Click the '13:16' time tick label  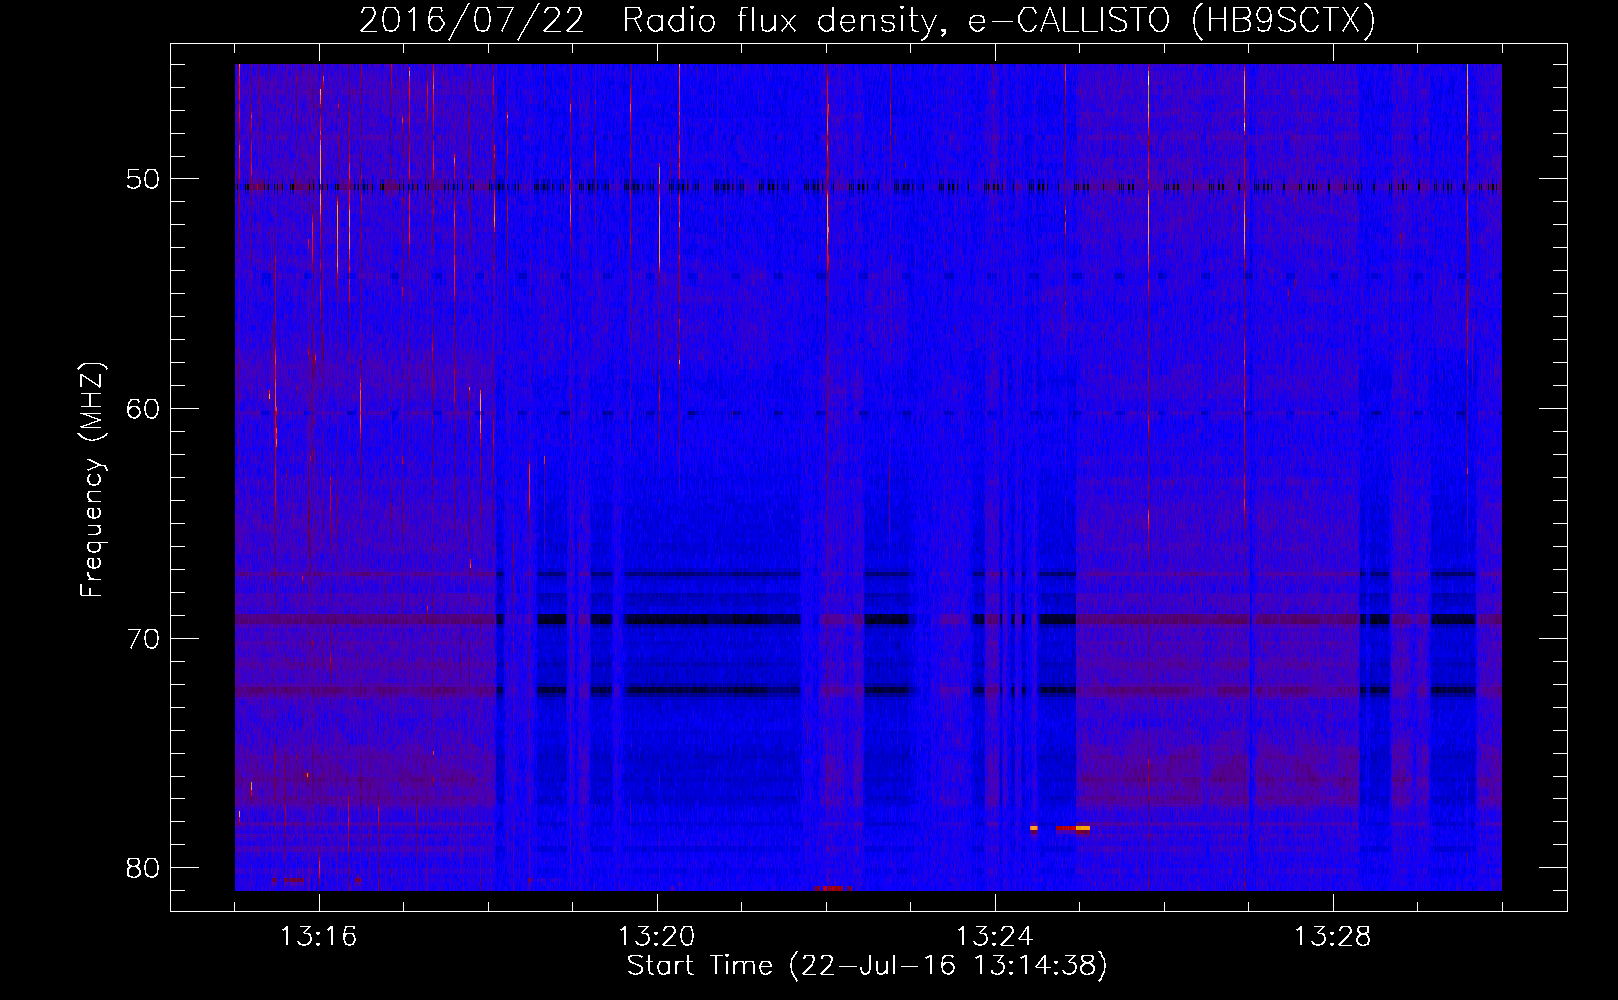point(318,937)
